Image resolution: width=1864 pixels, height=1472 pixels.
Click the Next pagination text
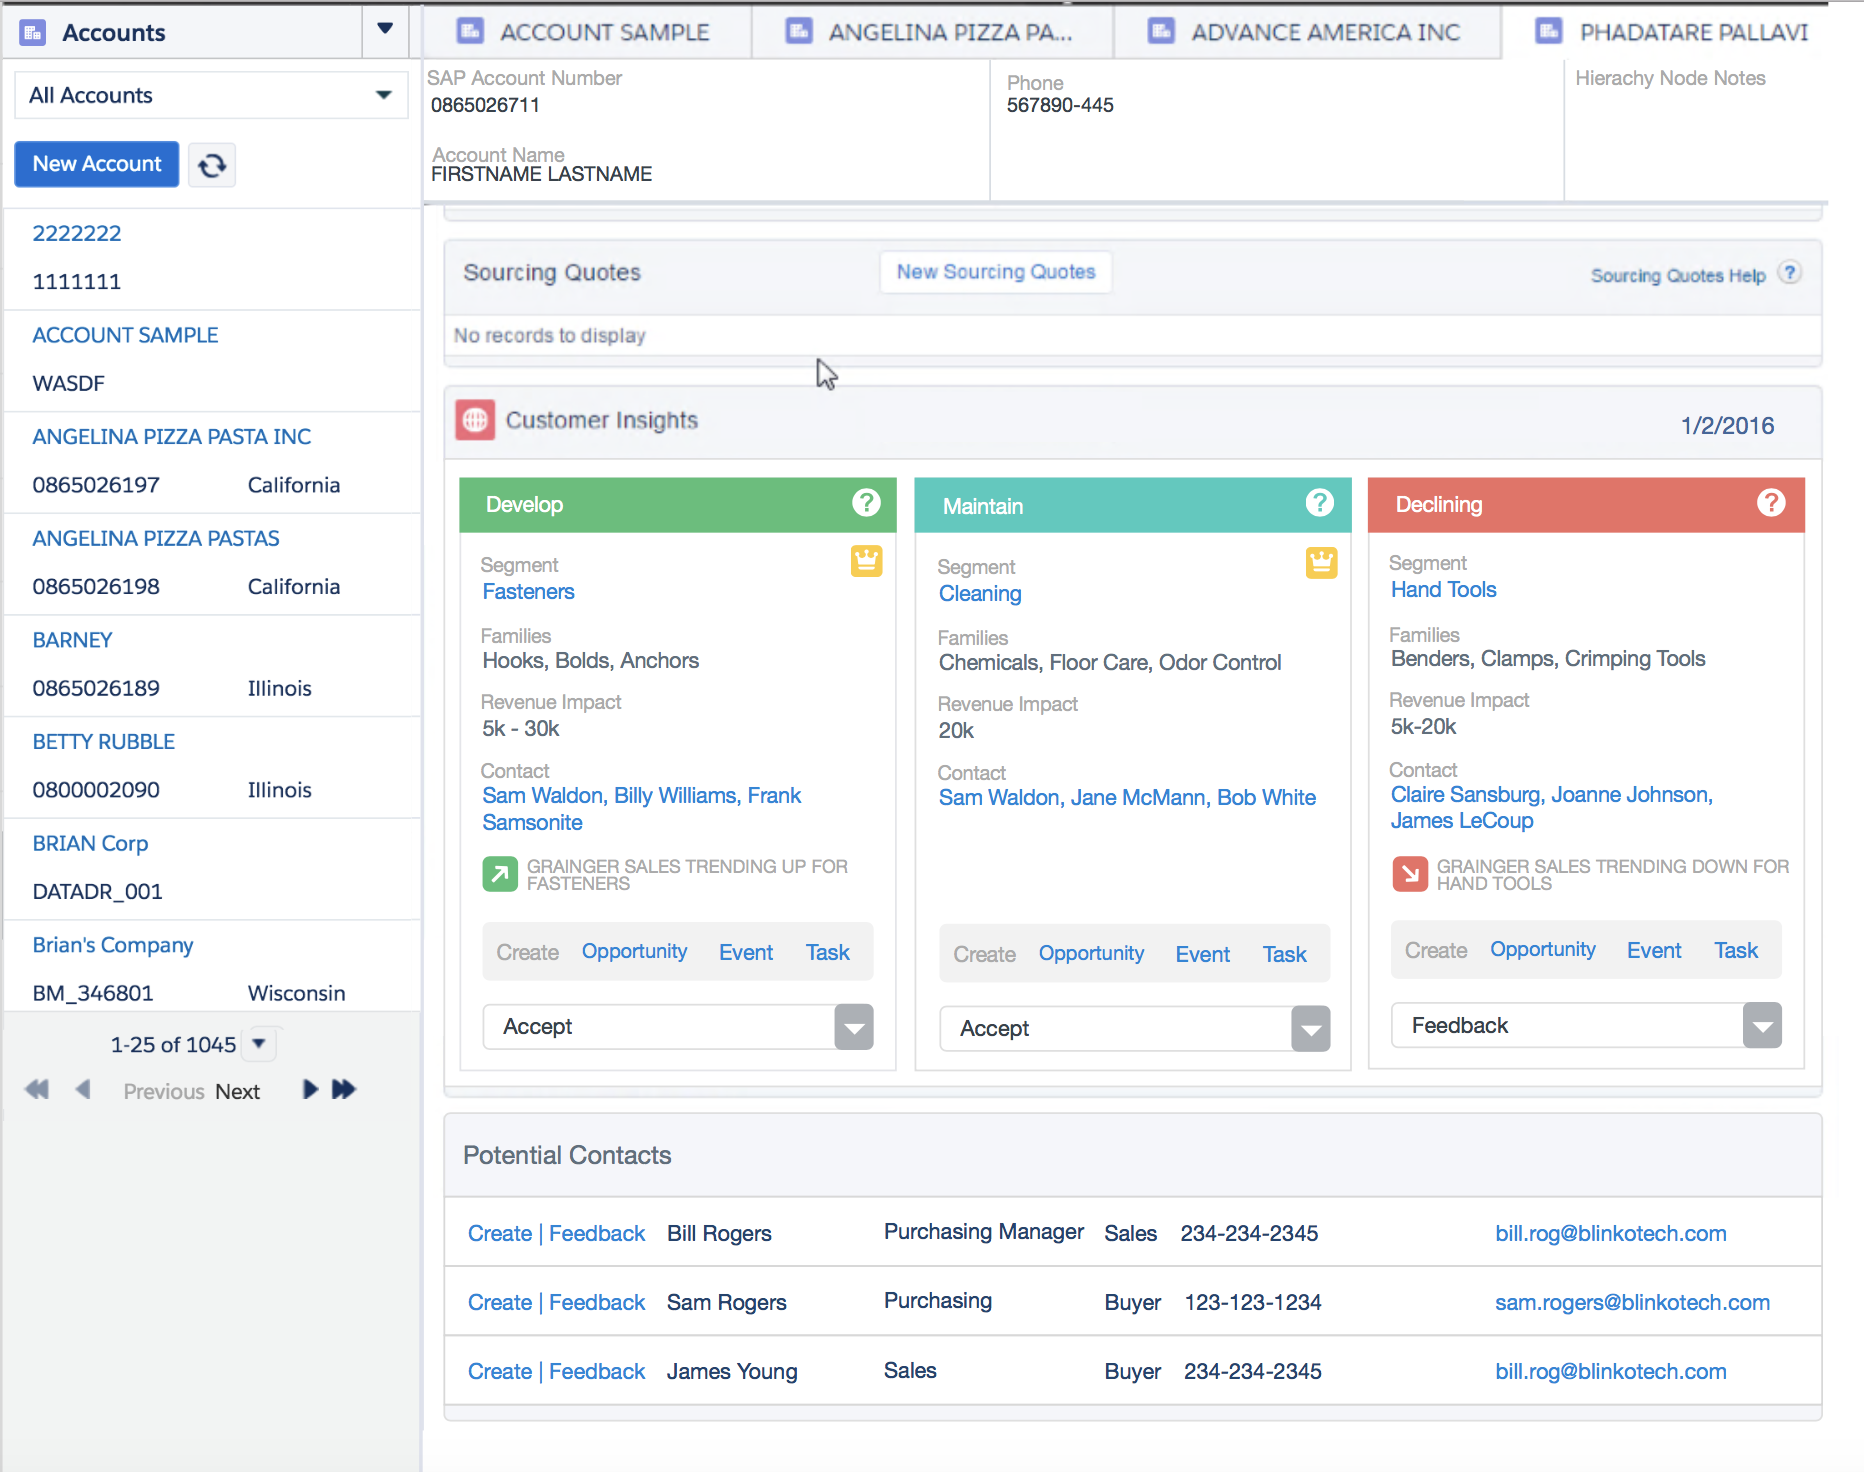click(237, 1091)
